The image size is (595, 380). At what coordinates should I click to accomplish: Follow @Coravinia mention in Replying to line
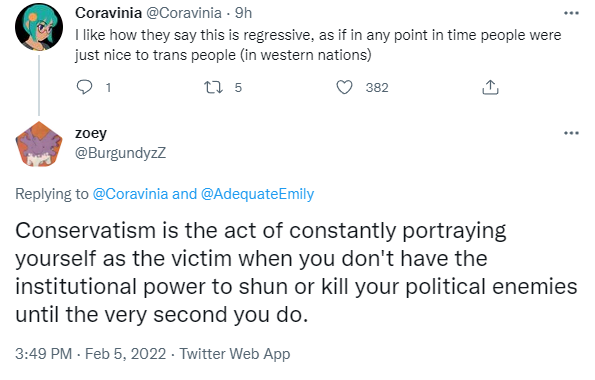(x=130, y=194)
